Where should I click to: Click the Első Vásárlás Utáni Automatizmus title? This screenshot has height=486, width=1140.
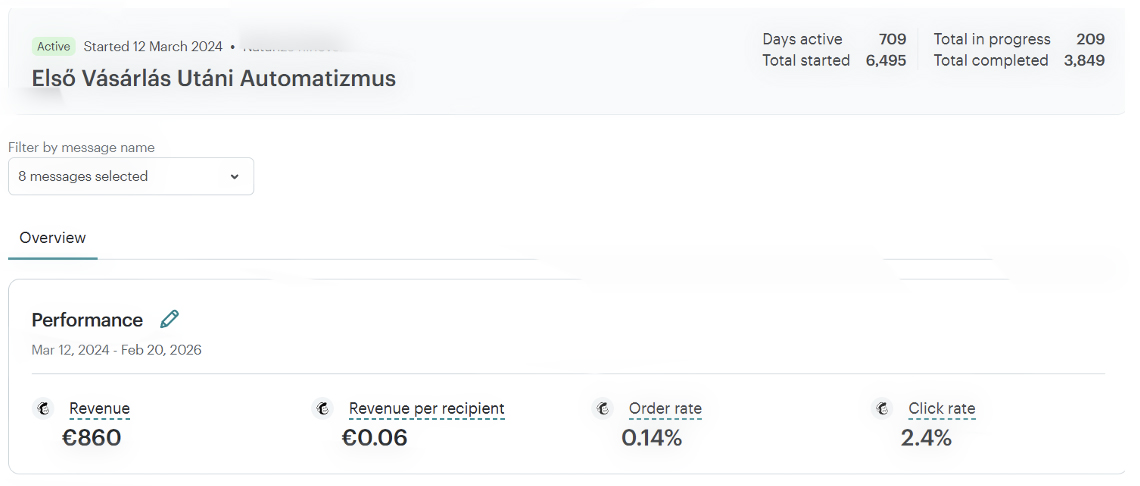(214, 78)
